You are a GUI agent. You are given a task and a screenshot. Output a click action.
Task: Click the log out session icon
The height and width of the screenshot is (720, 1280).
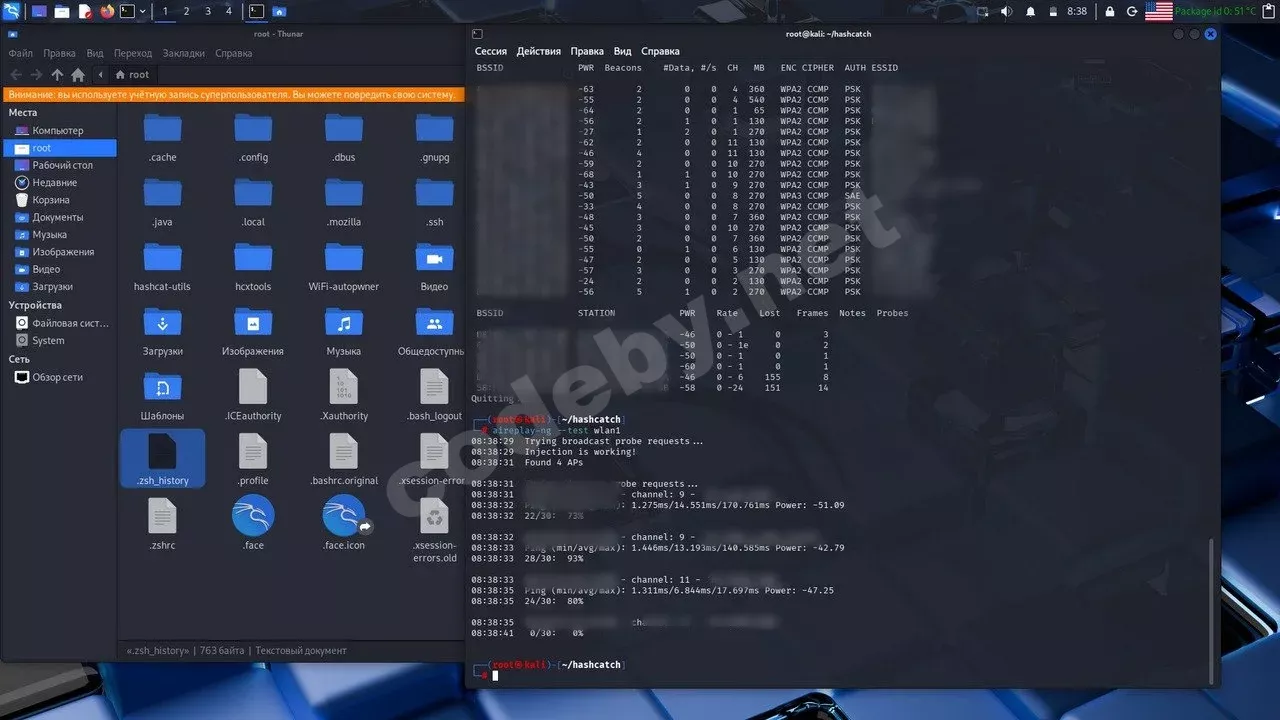(x=1132, y=11)
